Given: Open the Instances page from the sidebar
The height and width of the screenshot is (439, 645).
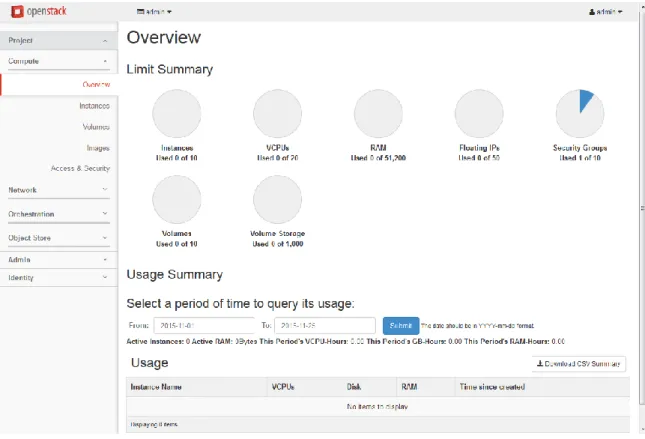Looking at the screenshot, I should [x=94, y=106].
